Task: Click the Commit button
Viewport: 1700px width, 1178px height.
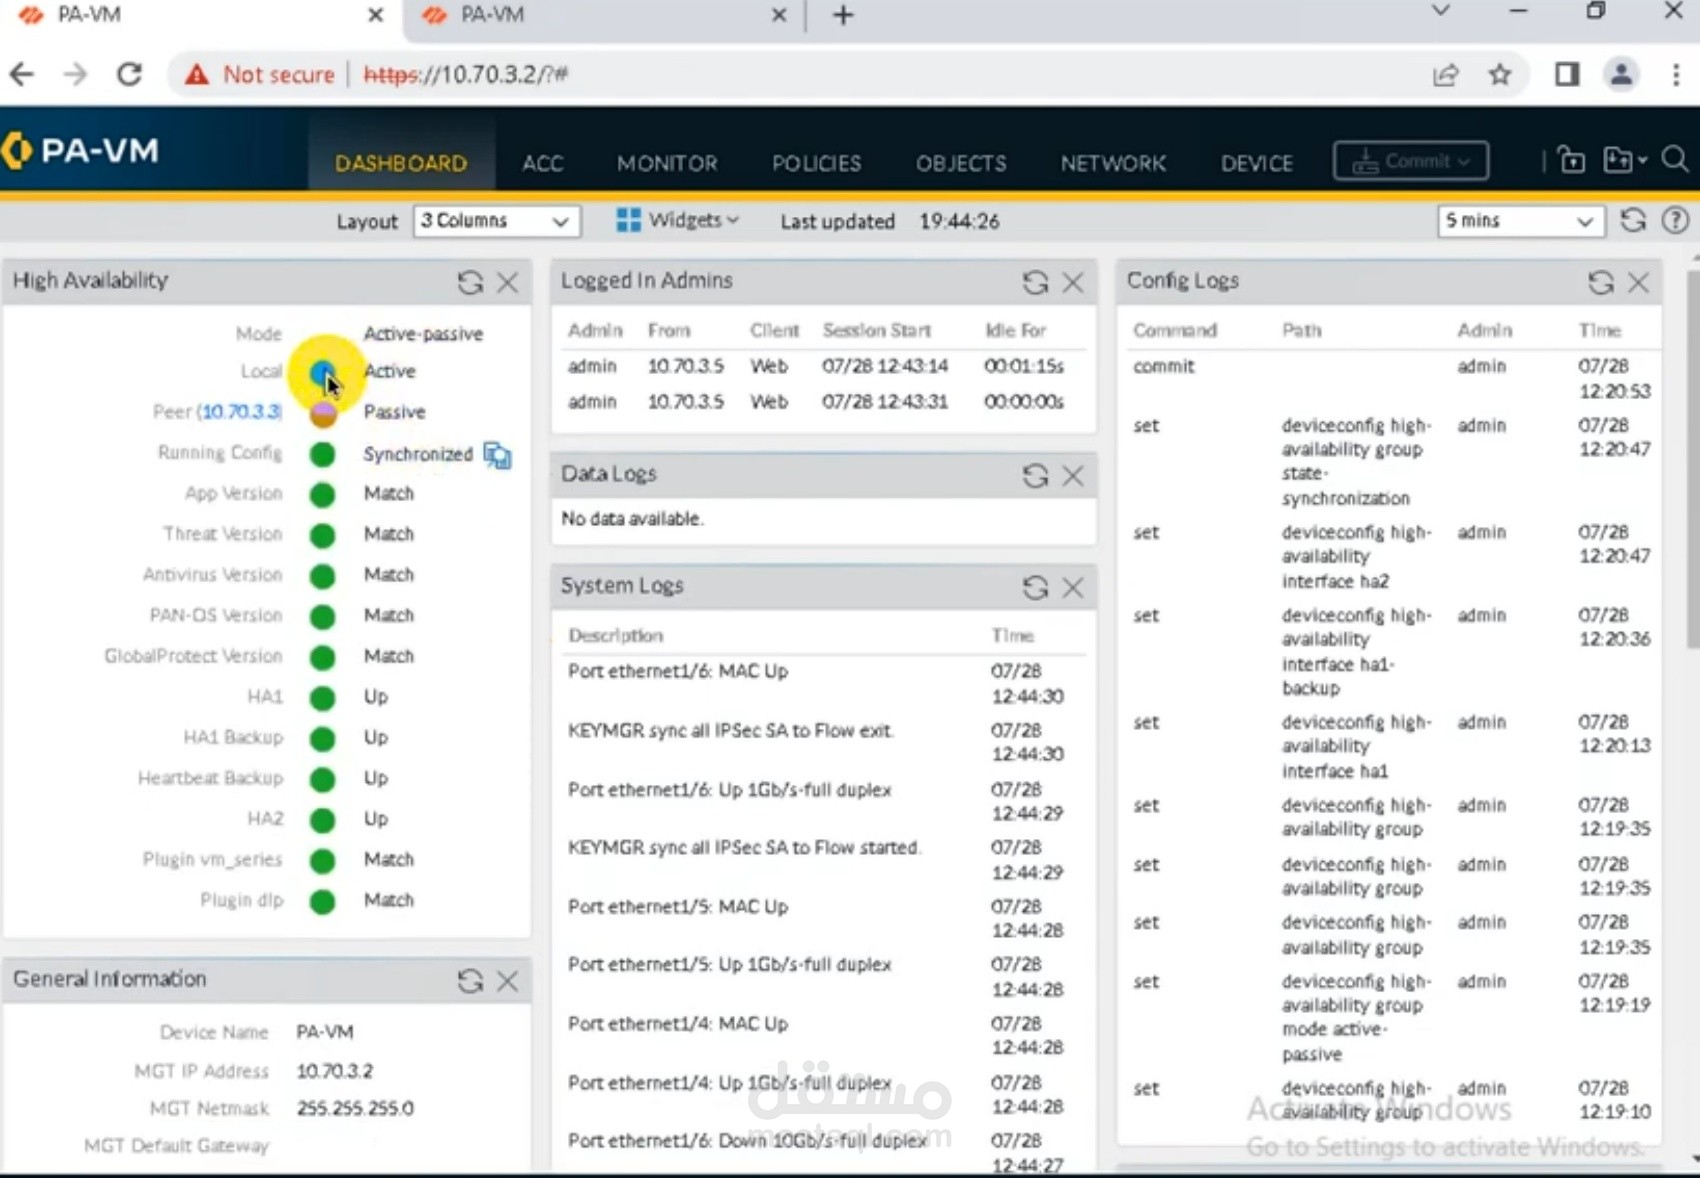Action: [1411, 161]
